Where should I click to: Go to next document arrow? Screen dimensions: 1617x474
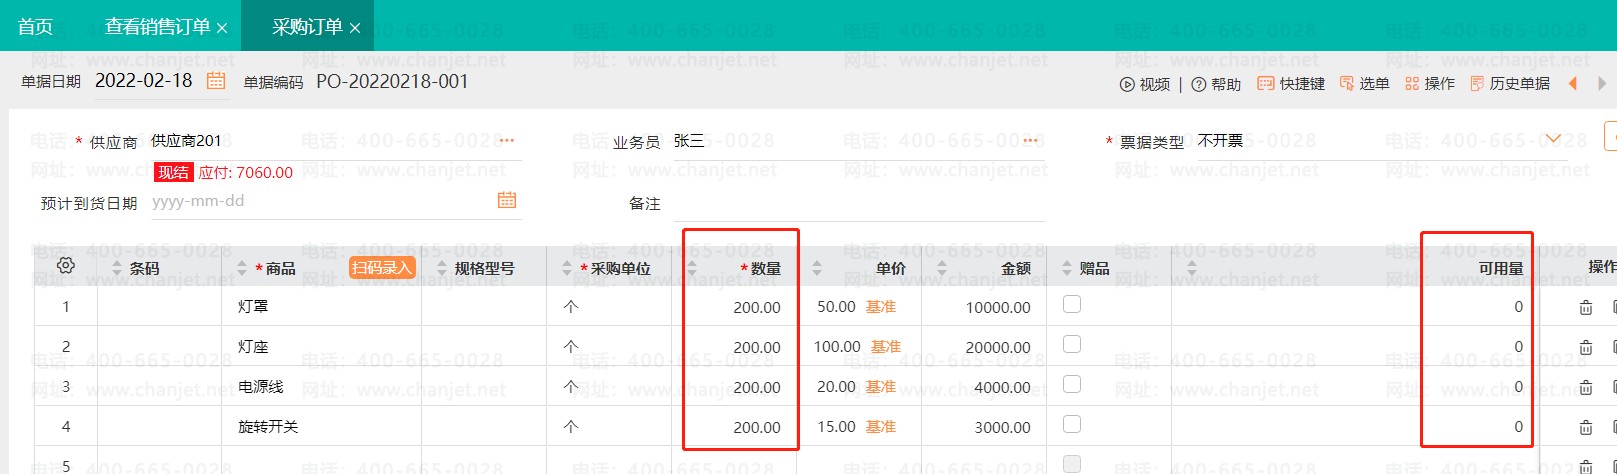pos(1602,84)
